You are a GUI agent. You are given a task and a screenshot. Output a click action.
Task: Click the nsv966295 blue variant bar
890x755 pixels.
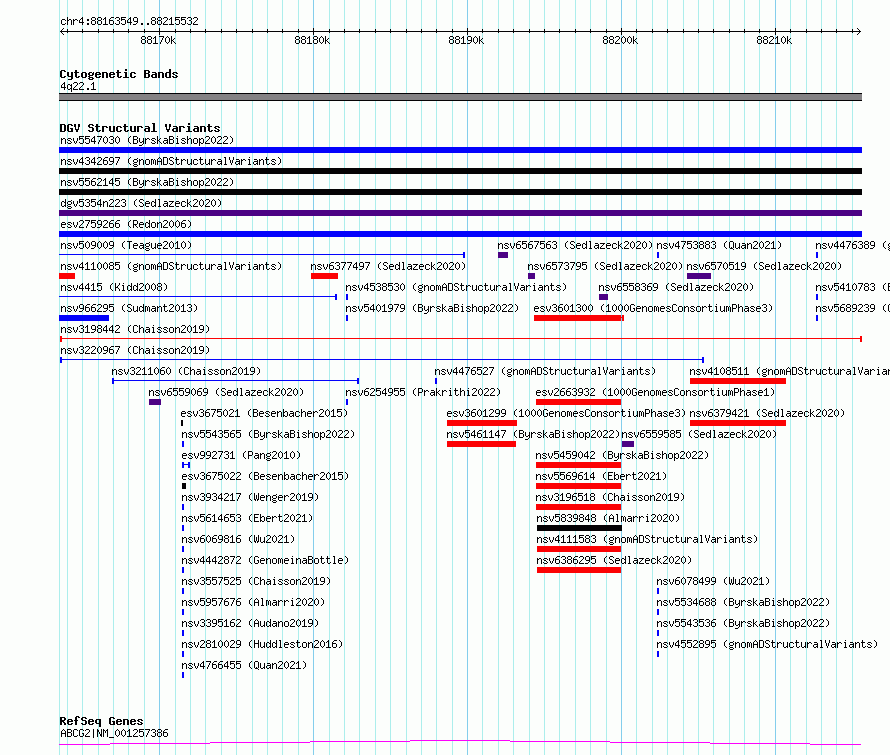[84, 318]
